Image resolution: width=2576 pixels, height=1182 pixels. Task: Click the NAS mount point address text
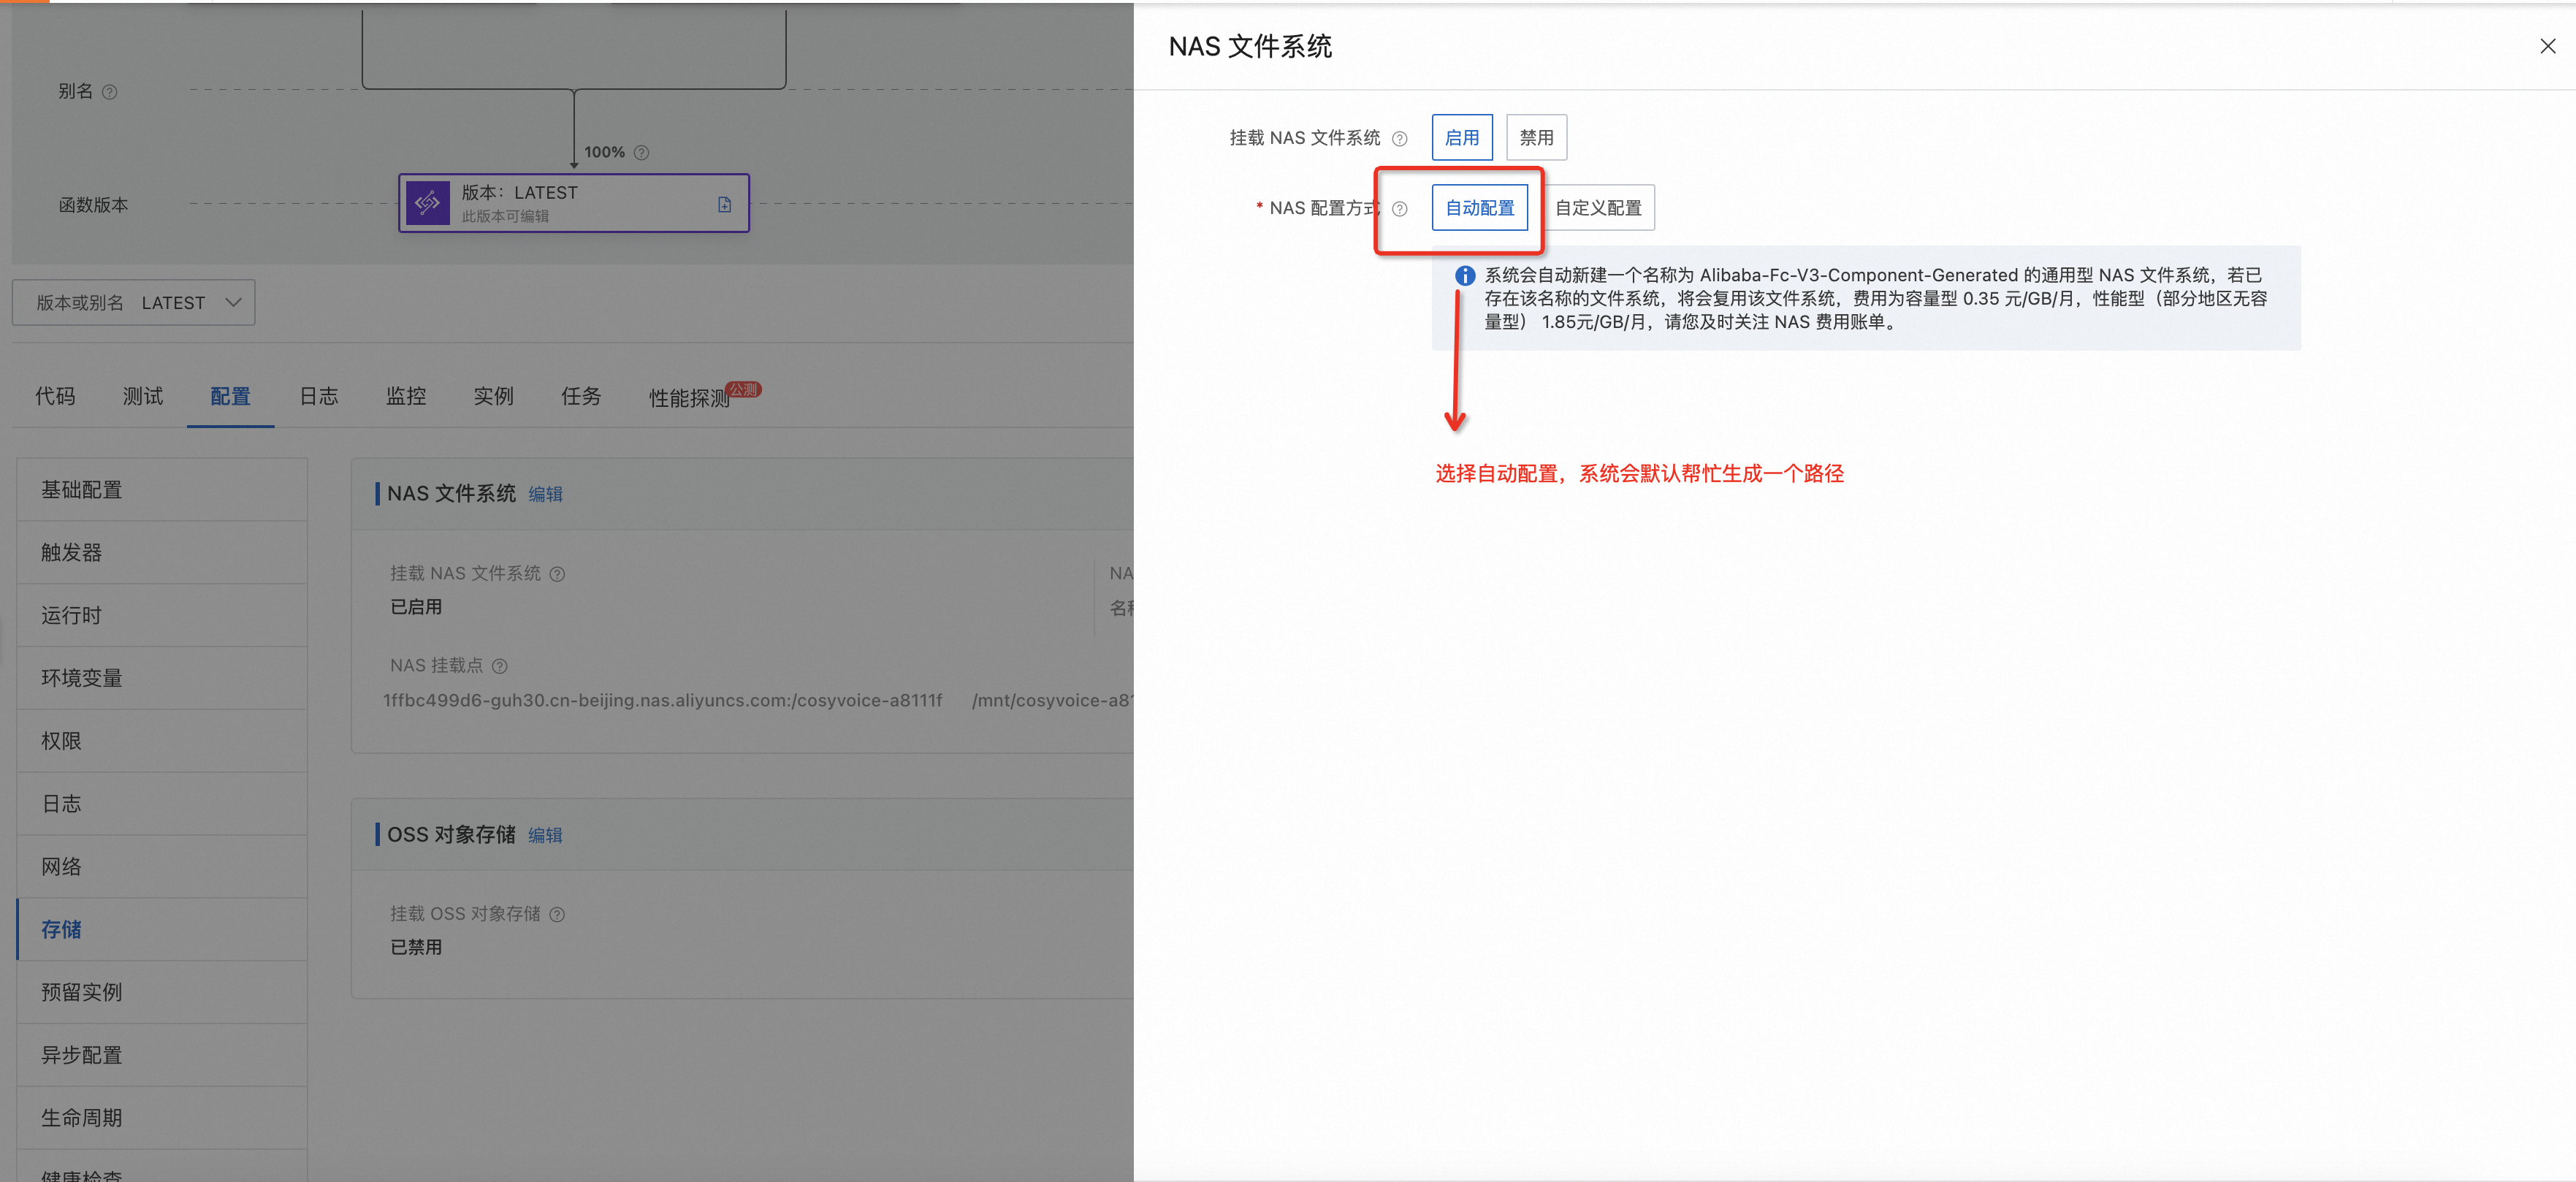[662, 701]
